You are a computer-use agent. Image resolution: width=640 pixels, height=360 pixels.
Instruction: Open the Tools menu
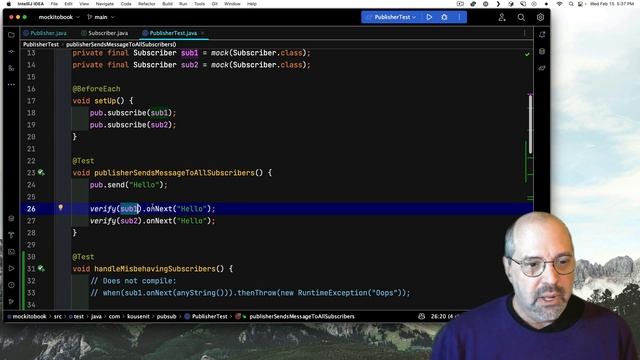(x=199, y=4)
